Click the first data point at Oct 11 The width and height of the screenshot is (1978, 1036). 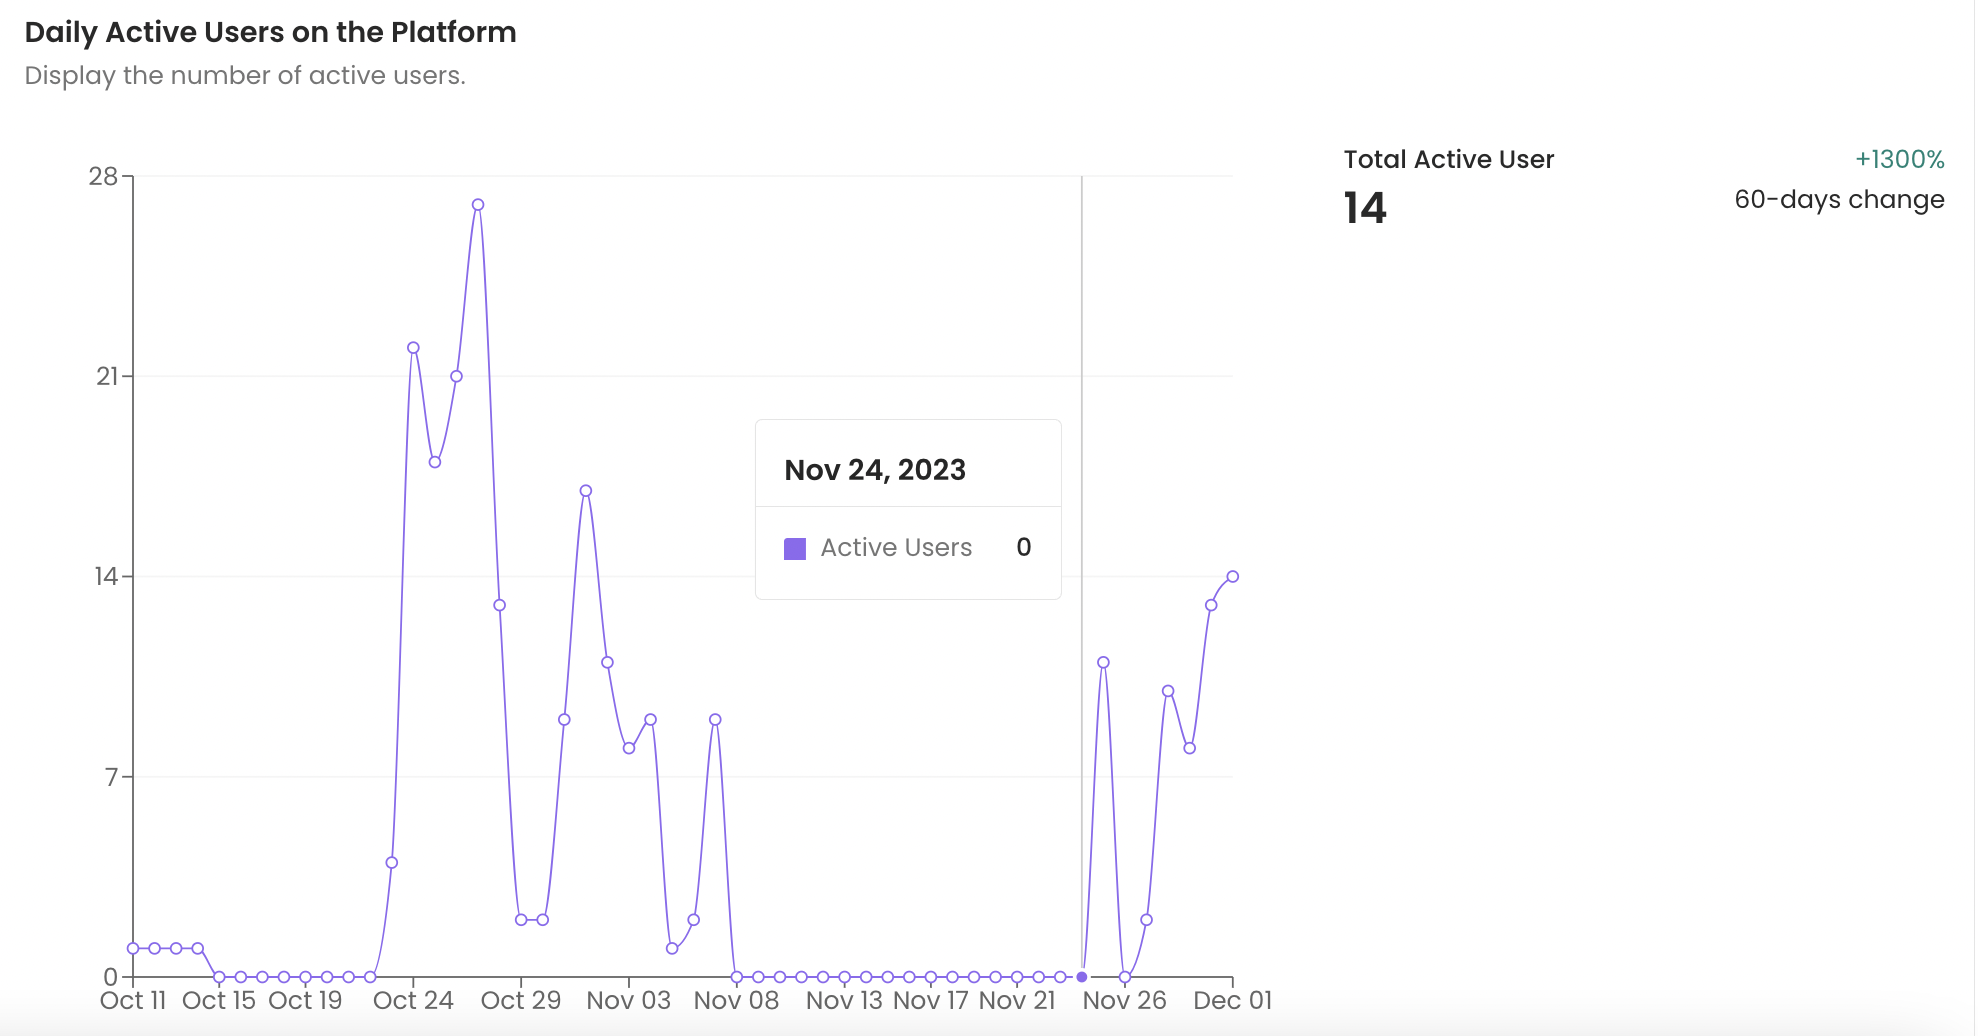coord(133,948)
